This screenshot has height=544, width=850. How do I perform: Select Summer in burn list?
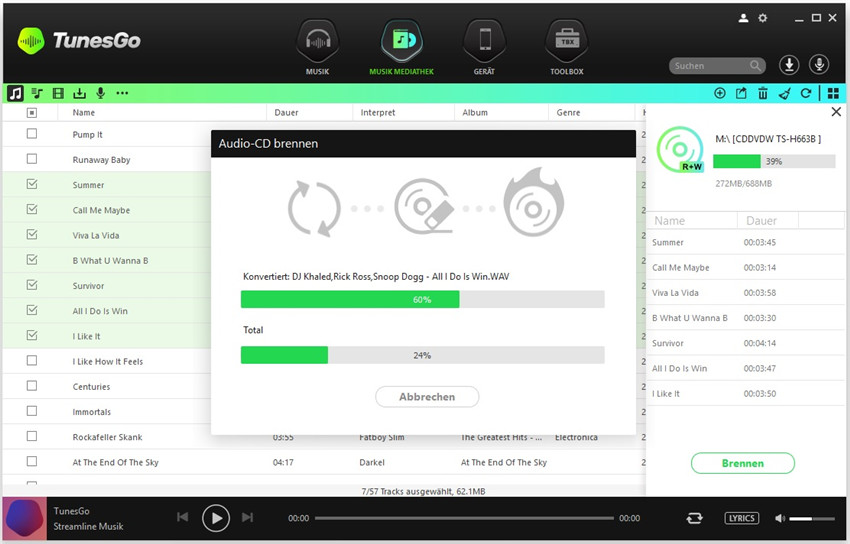pyautogui.click(x=745, y=242)
